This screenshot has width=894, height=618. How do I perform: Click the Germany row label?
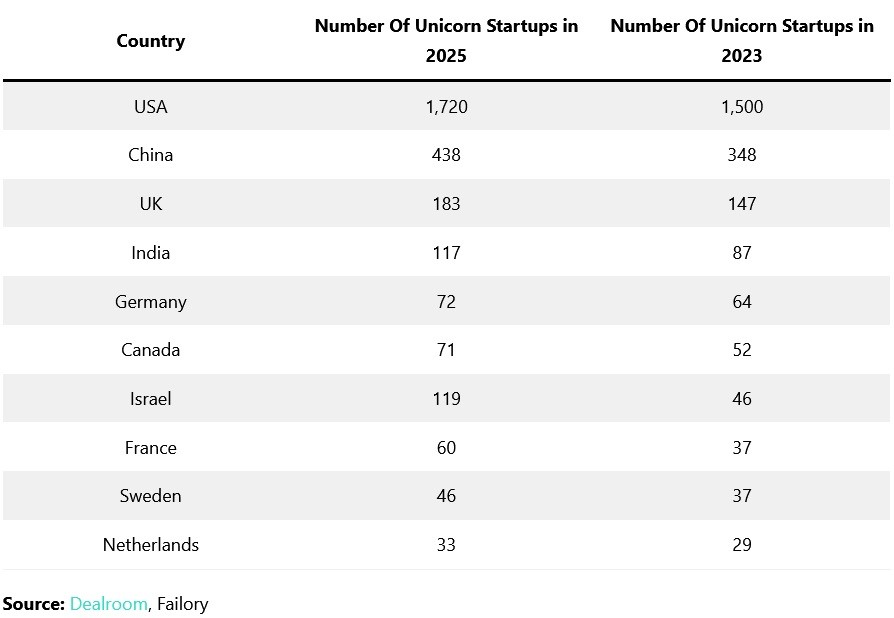151,301
